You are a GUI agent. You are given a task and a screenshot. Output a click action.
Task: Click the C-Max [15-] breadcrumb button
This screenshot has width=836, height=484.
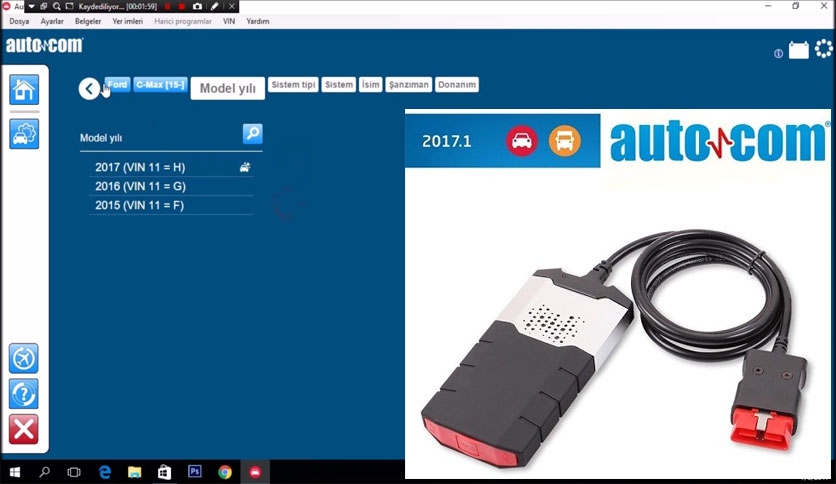[x=160, y=84]
